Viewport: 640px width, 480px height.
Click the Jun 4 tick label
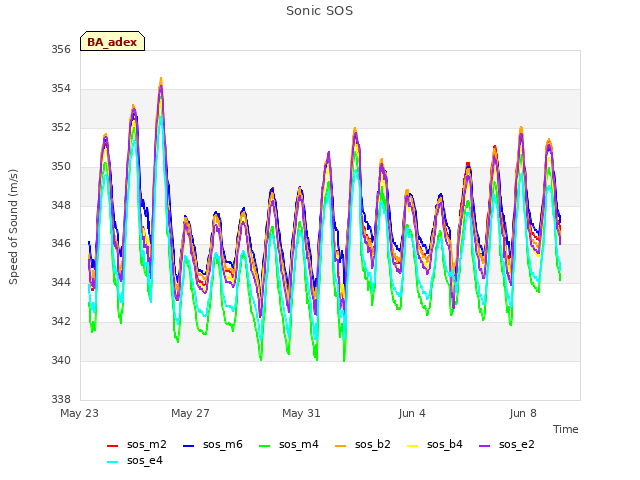pos(412,413)
